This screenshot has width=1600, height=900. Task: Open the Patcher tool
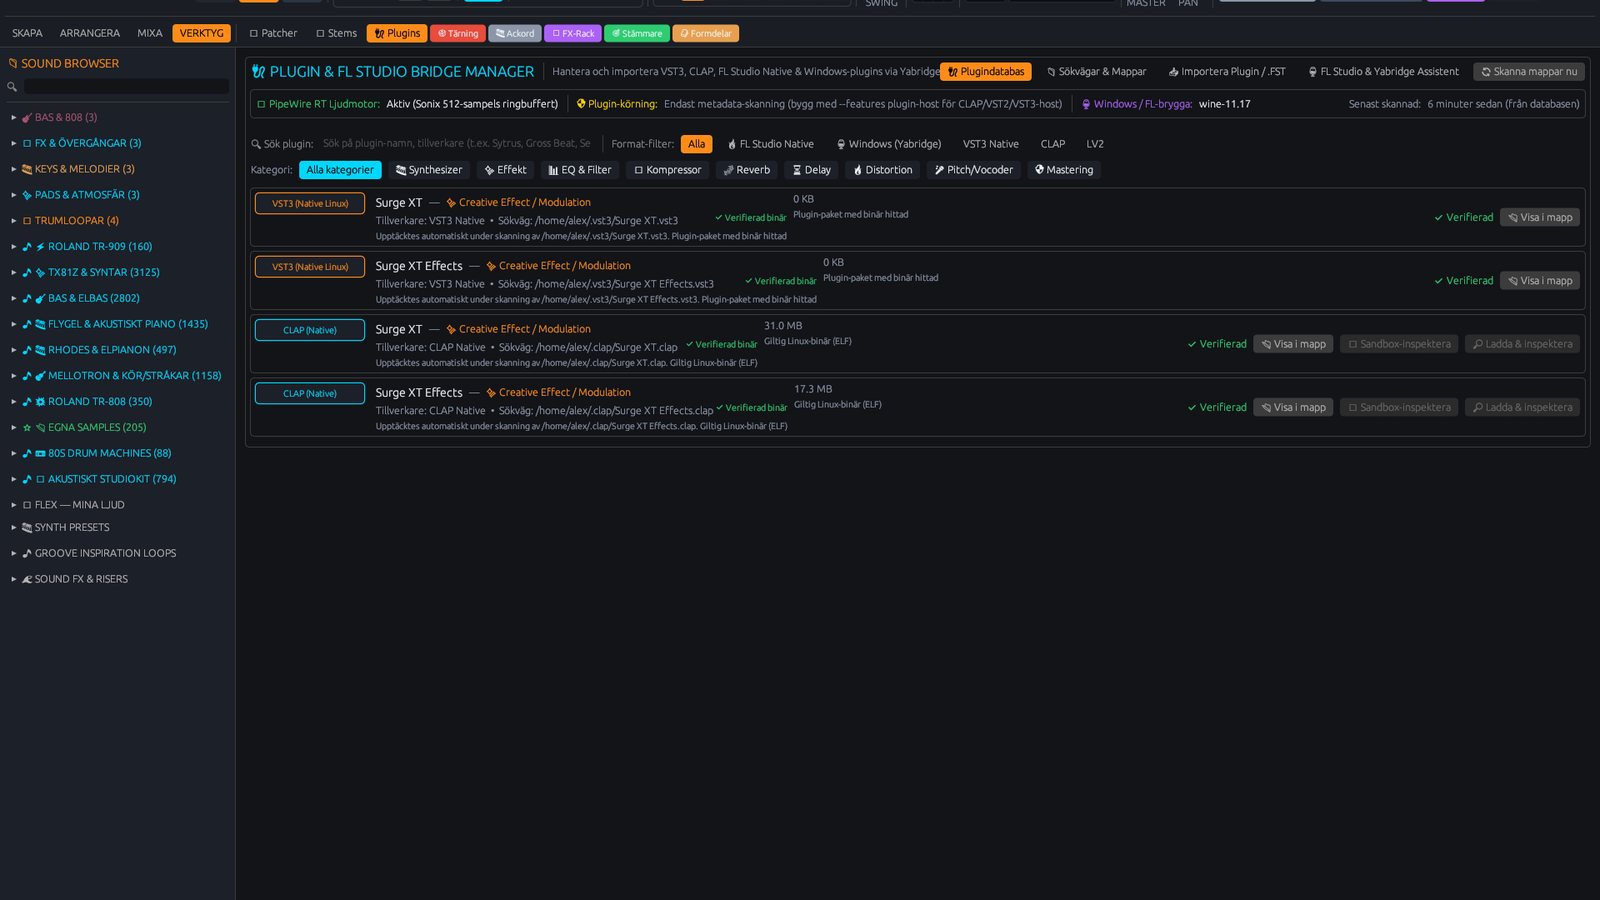click(x=273, y=33)
